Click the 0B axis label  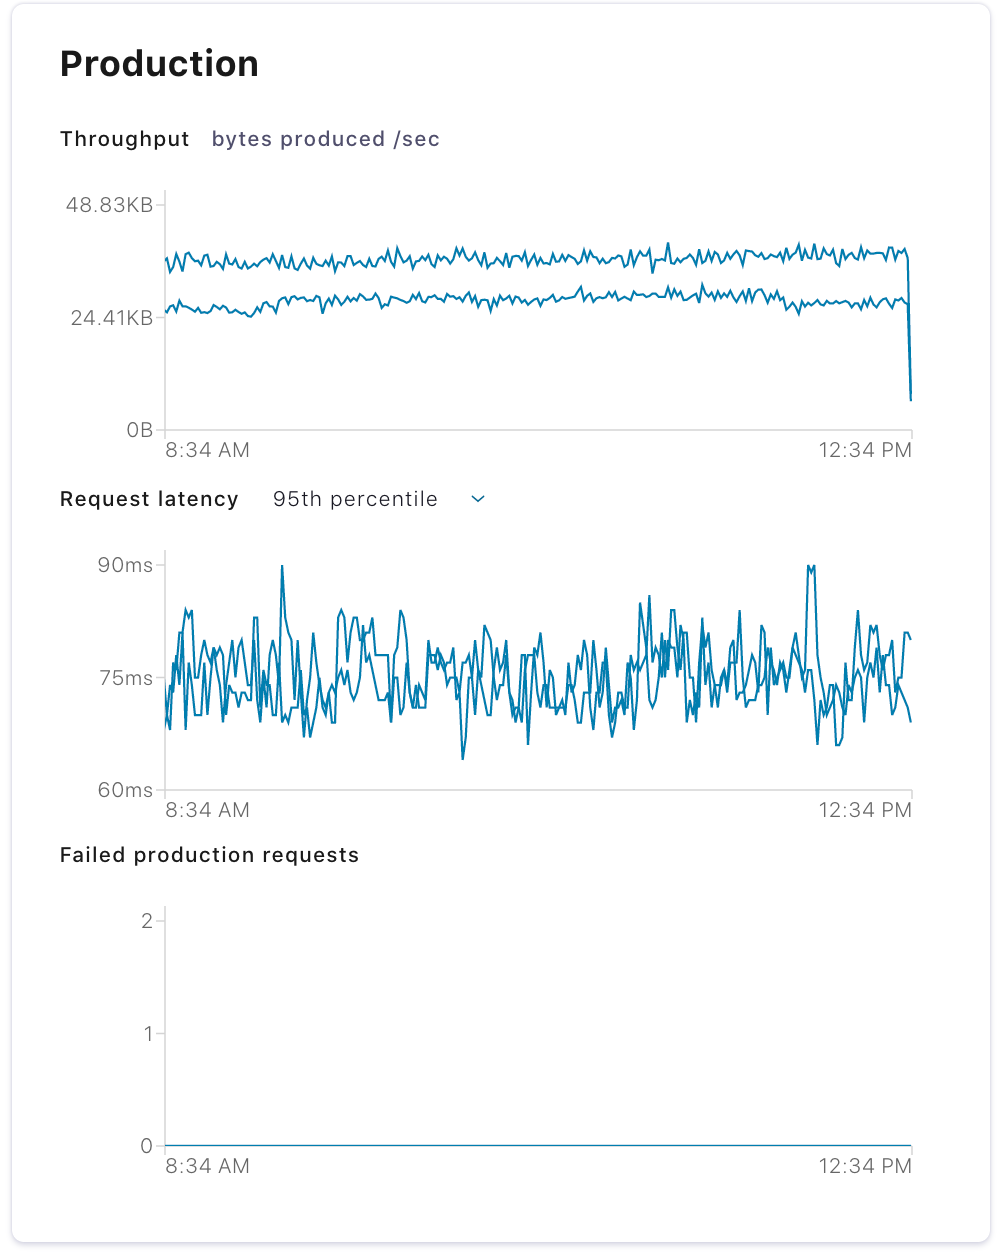(x=139, y=430)
